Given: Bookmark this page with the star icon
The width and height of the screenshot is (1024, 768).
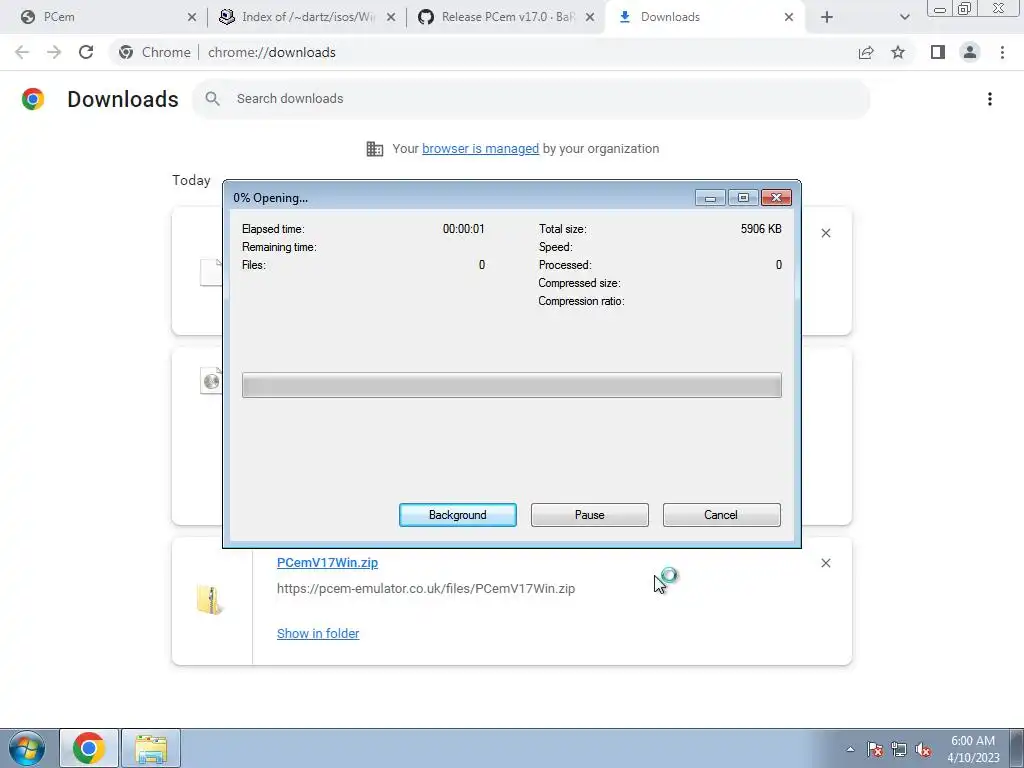Looking at the screenshot, I should [898, 52].
